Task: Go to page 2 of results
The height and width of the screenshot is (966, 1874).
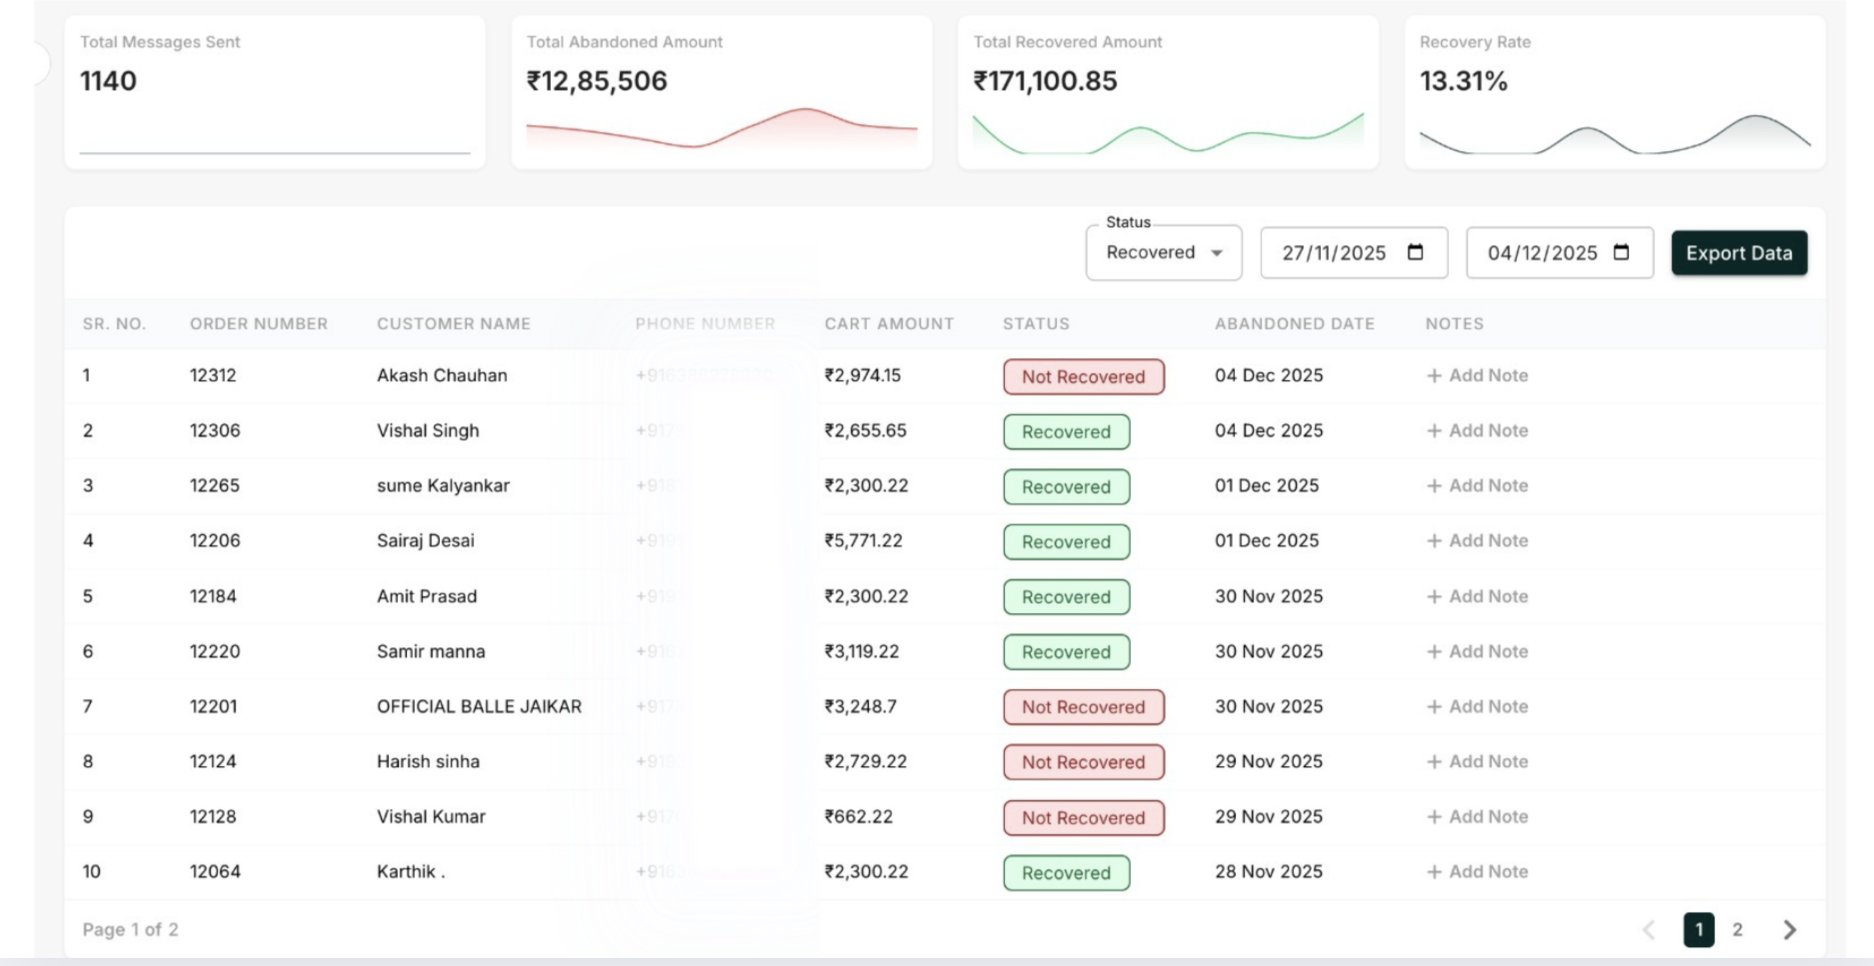Action: 1738,930
